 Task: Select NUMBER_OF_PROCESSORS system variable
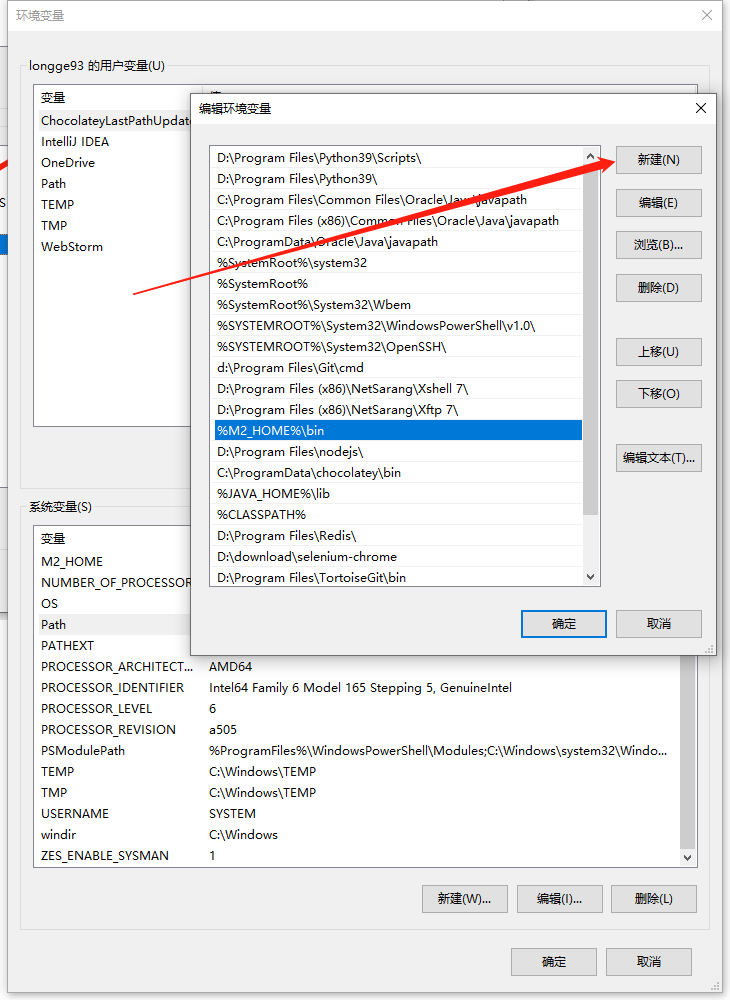coord(114,583)
